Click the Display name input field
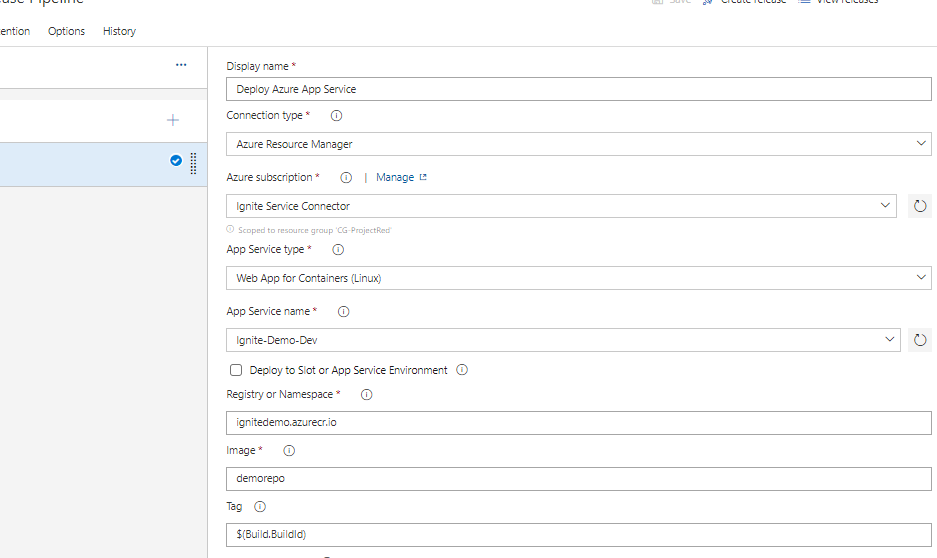Screen dimensions: 937x558 (578, 89)
